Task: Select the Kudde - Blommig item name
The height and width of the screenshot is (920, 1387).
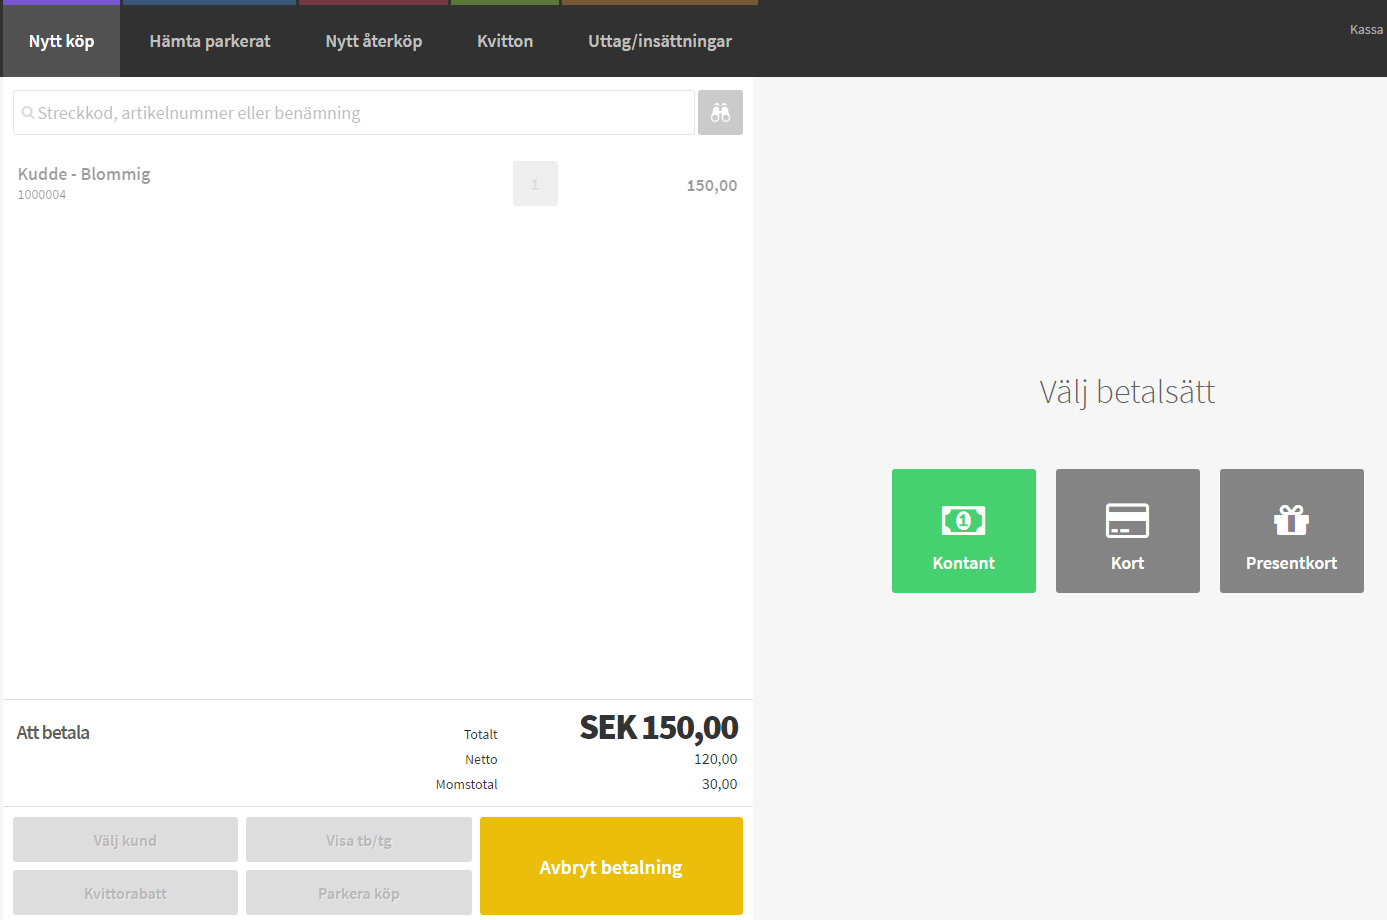Action: point(84,174)
